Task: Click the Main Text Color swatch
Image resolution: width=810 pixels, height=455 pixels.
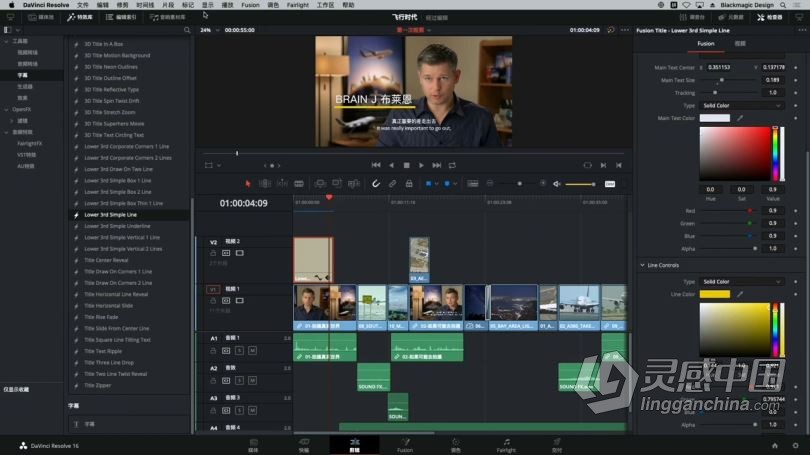Action: pyautogui.click(x=714, y=118)
